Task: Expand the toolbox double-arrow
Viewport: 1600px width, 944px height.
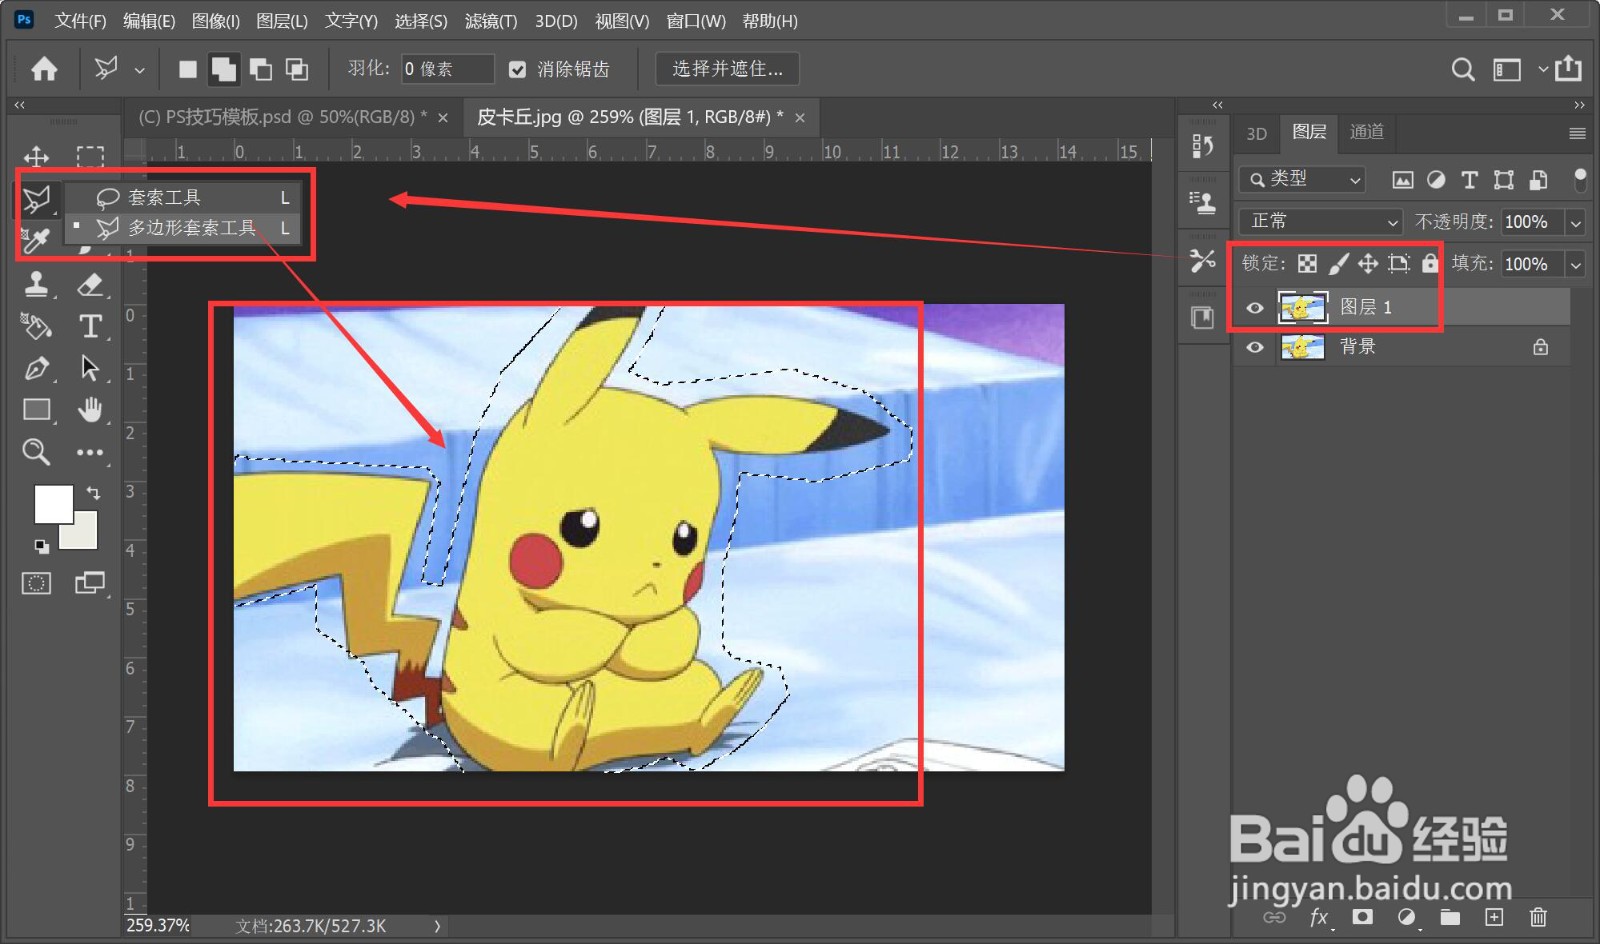Action: coord(19,104)
